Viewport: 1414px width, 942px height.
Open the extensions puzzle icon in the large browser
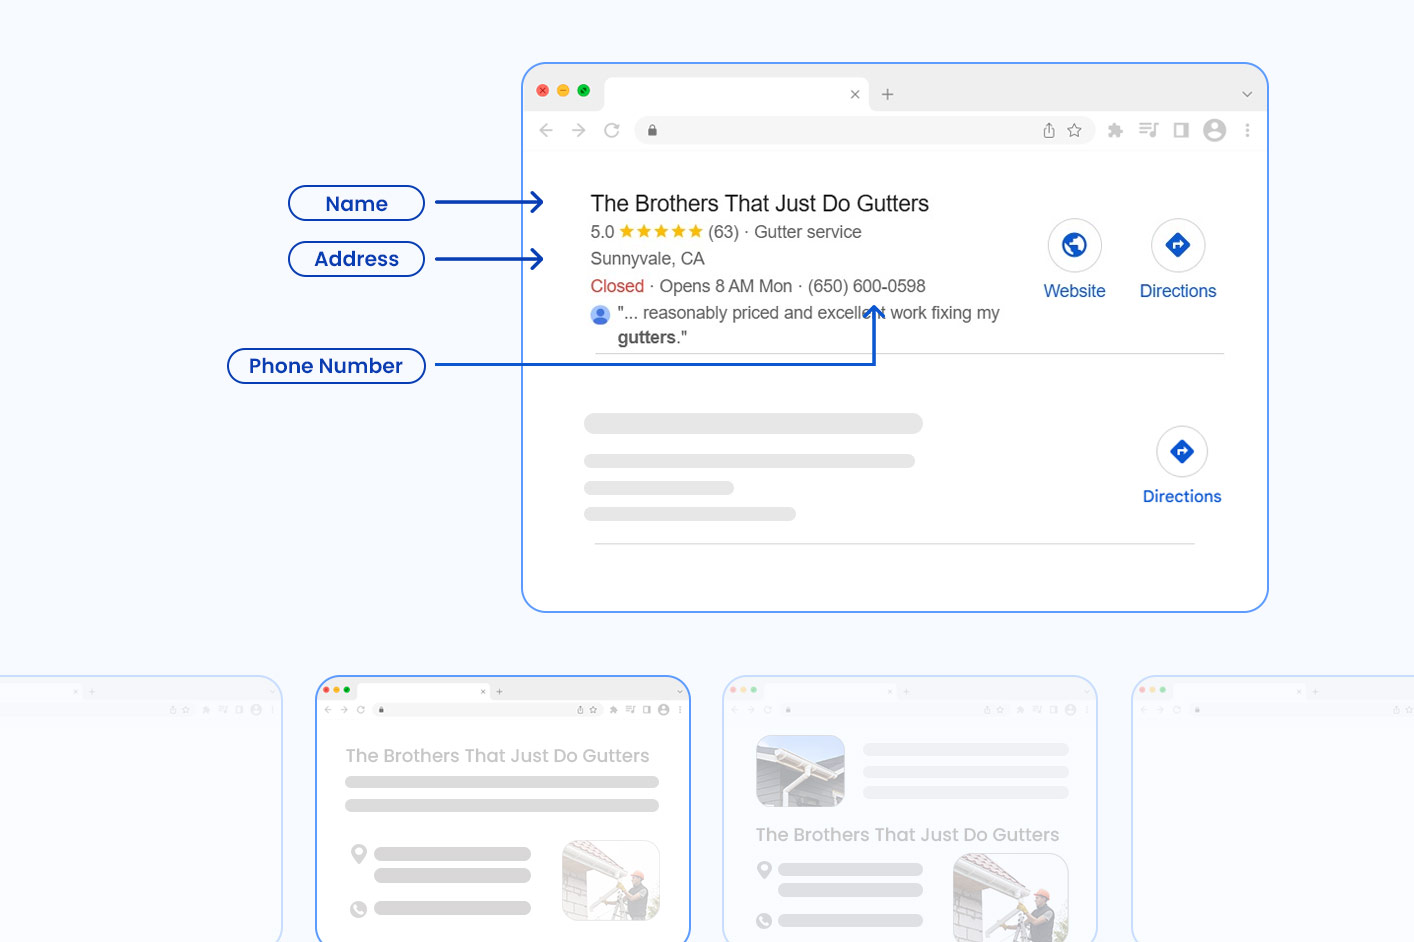pos(1116,130)
